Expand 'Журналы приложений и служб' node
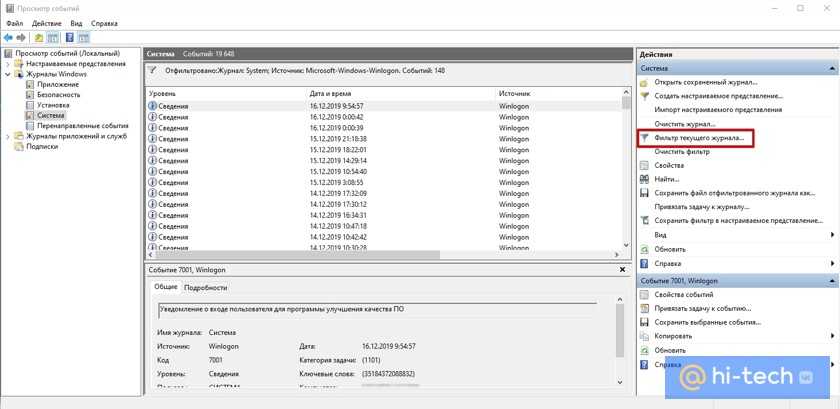This screenshot has height=409, width=840. [7, 136]
